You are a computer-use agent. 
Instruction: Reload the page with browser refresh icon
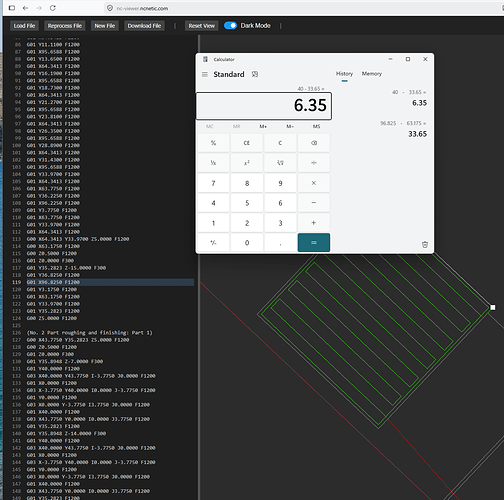click(53, 8)
